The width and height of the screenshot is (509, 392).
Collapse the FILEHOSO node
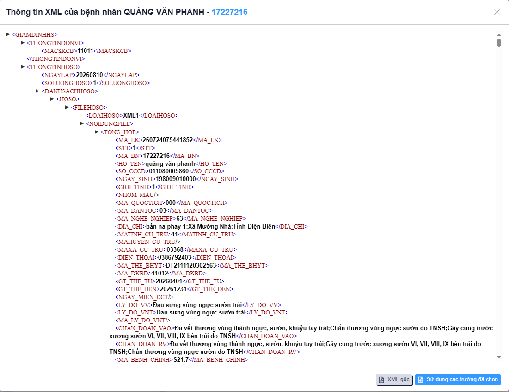tap(67, 107)
